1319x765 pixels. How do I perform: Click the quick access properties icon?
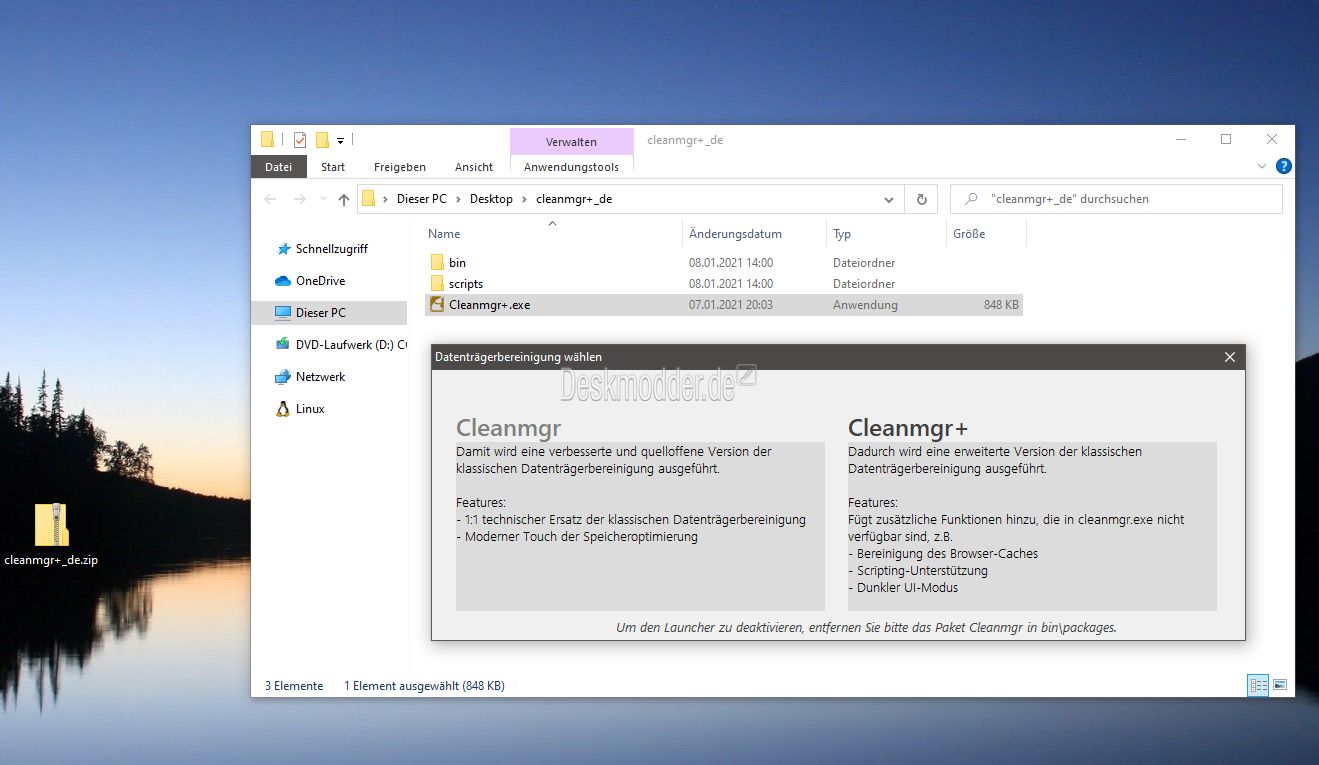(300, 140)
